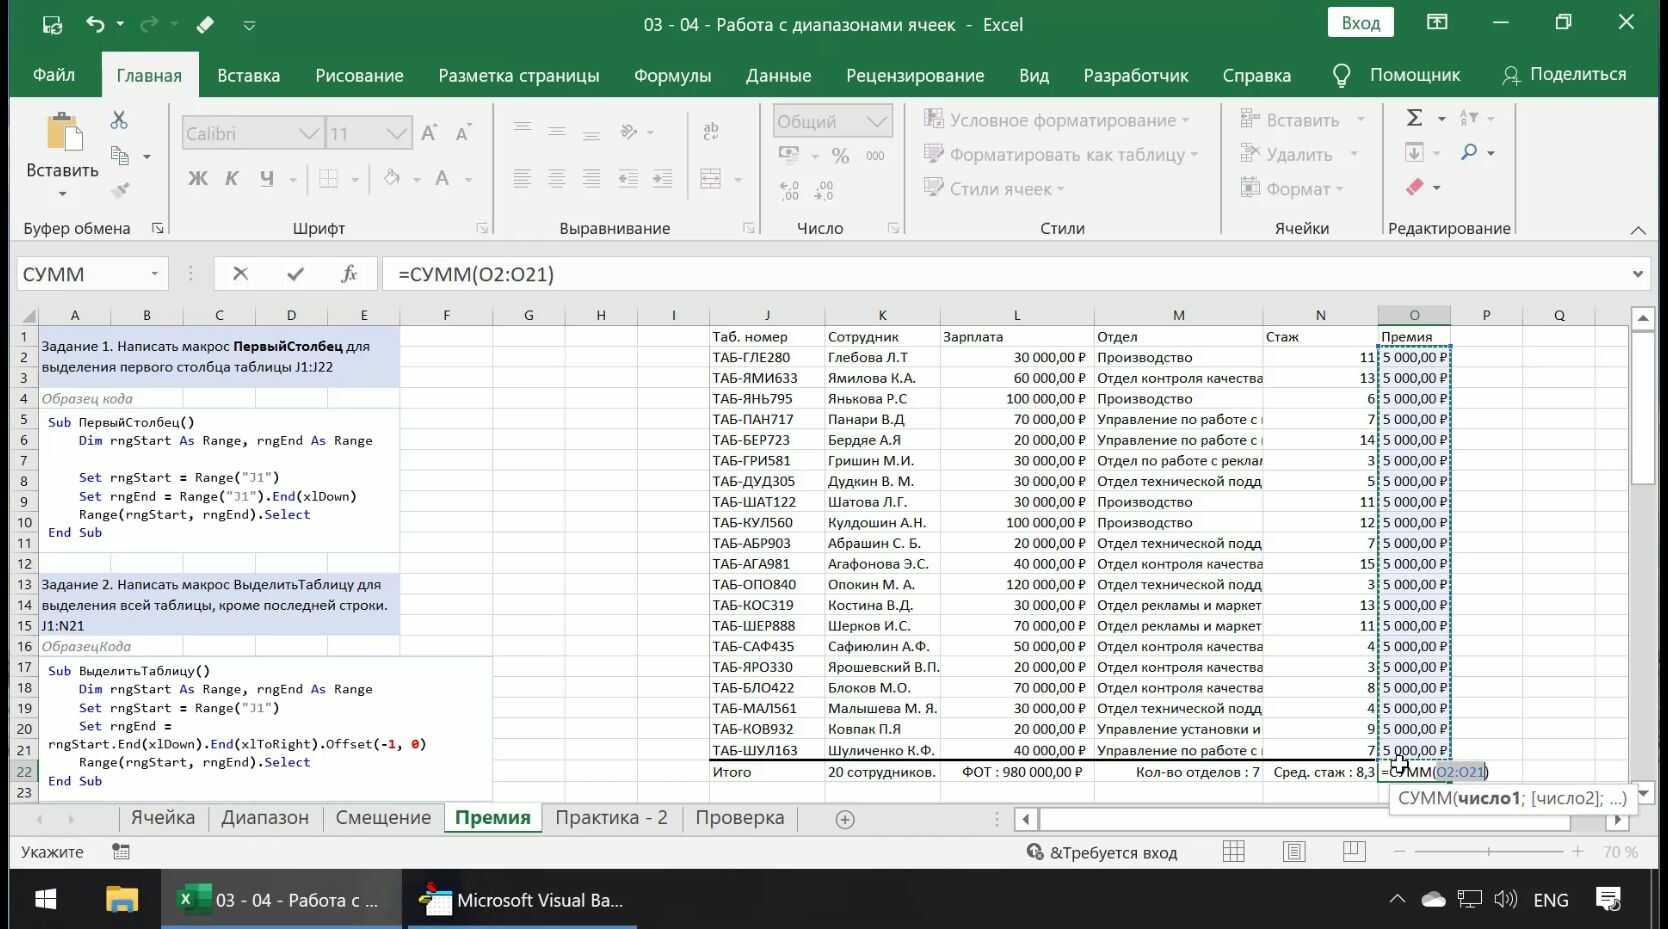Click the AutoSum sigma icon
Screen dimensions: 1668x929
(1414, 118)
